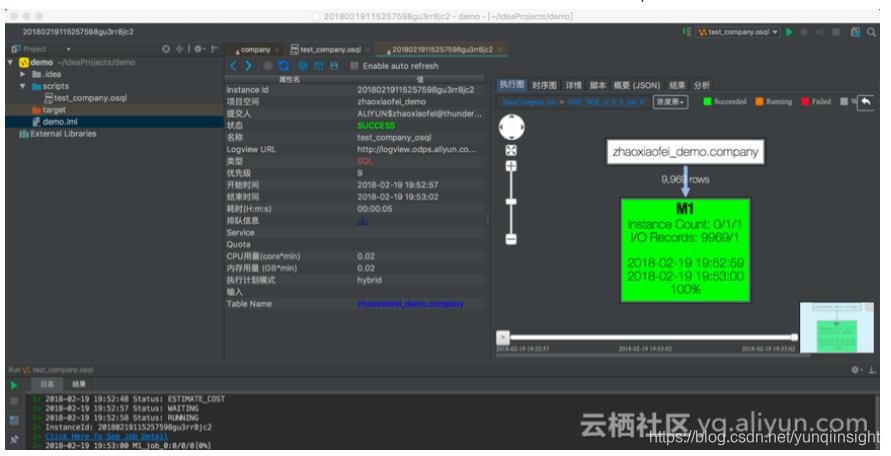Click the save disk icon in instance toolbar

[334, 66]
